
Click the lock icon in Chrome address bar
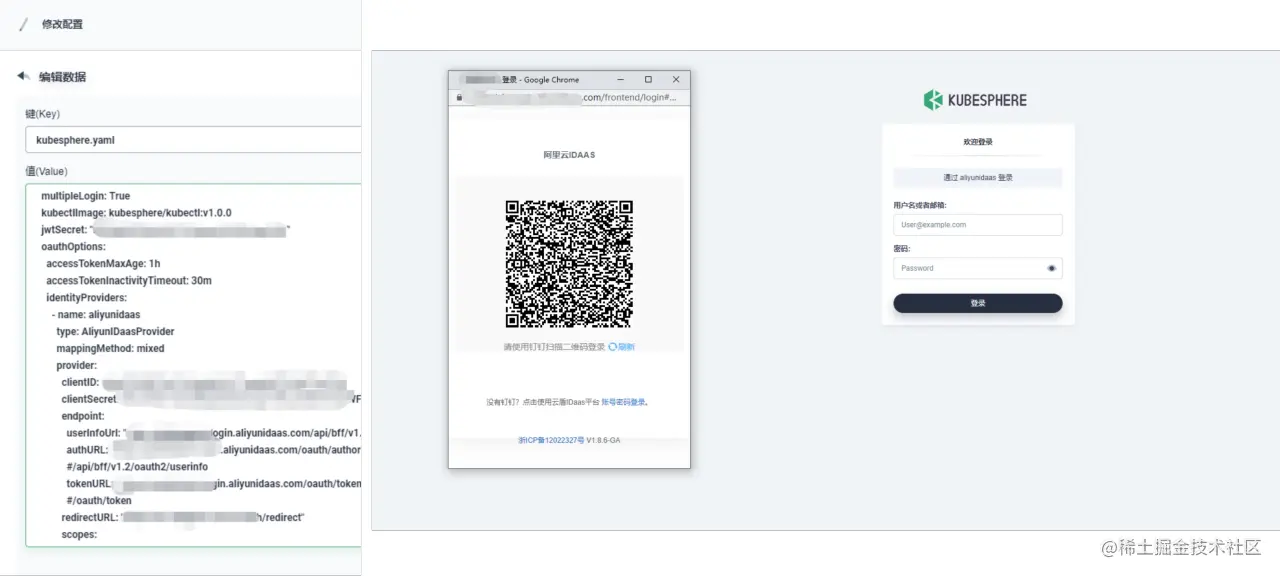click(x=459, y=97)
